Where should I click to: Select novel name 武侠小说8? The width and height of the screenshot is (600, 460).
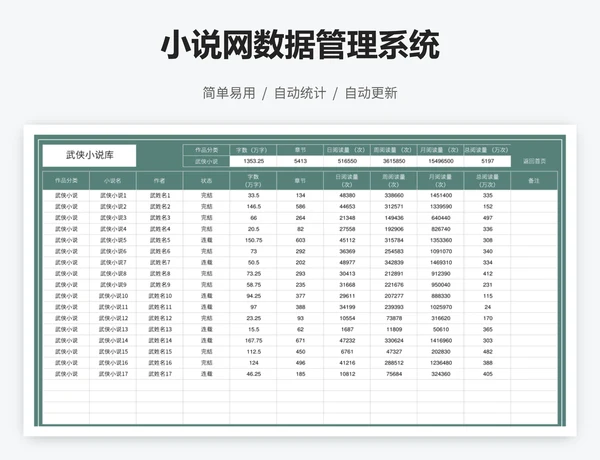pyautogui.click(x=113, y=274)
